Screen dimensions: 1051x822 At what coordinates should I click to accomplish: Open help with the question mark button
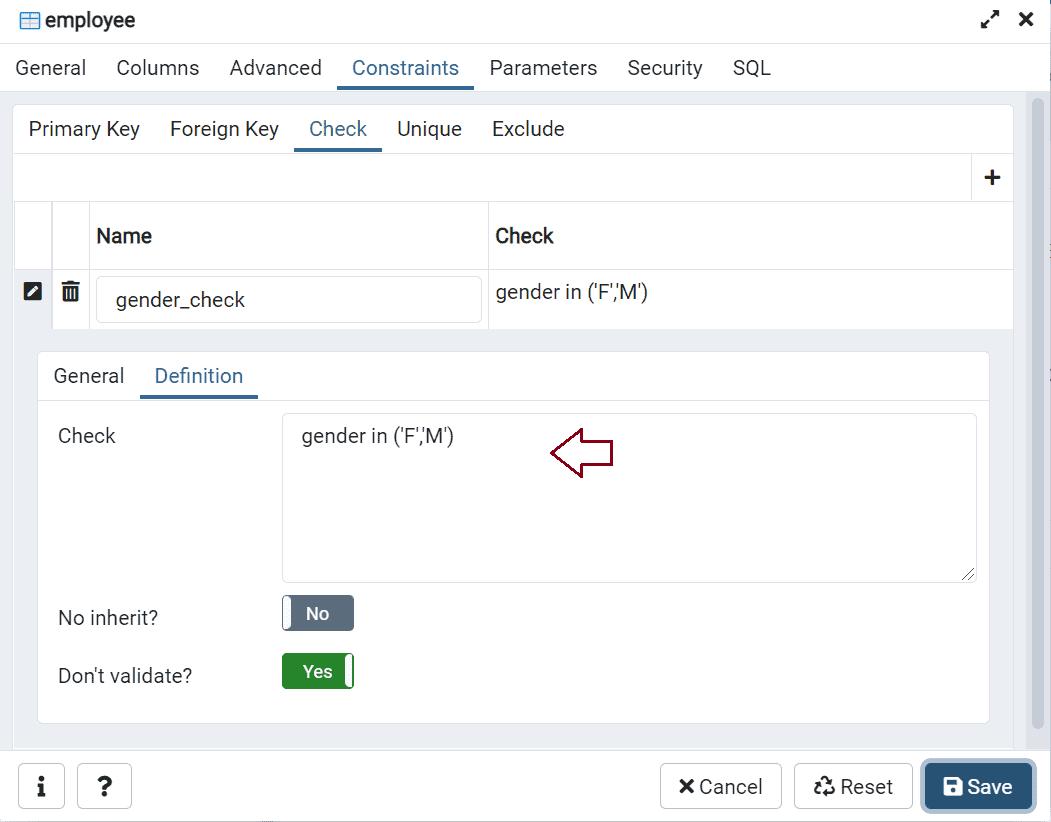click(104, 787)
